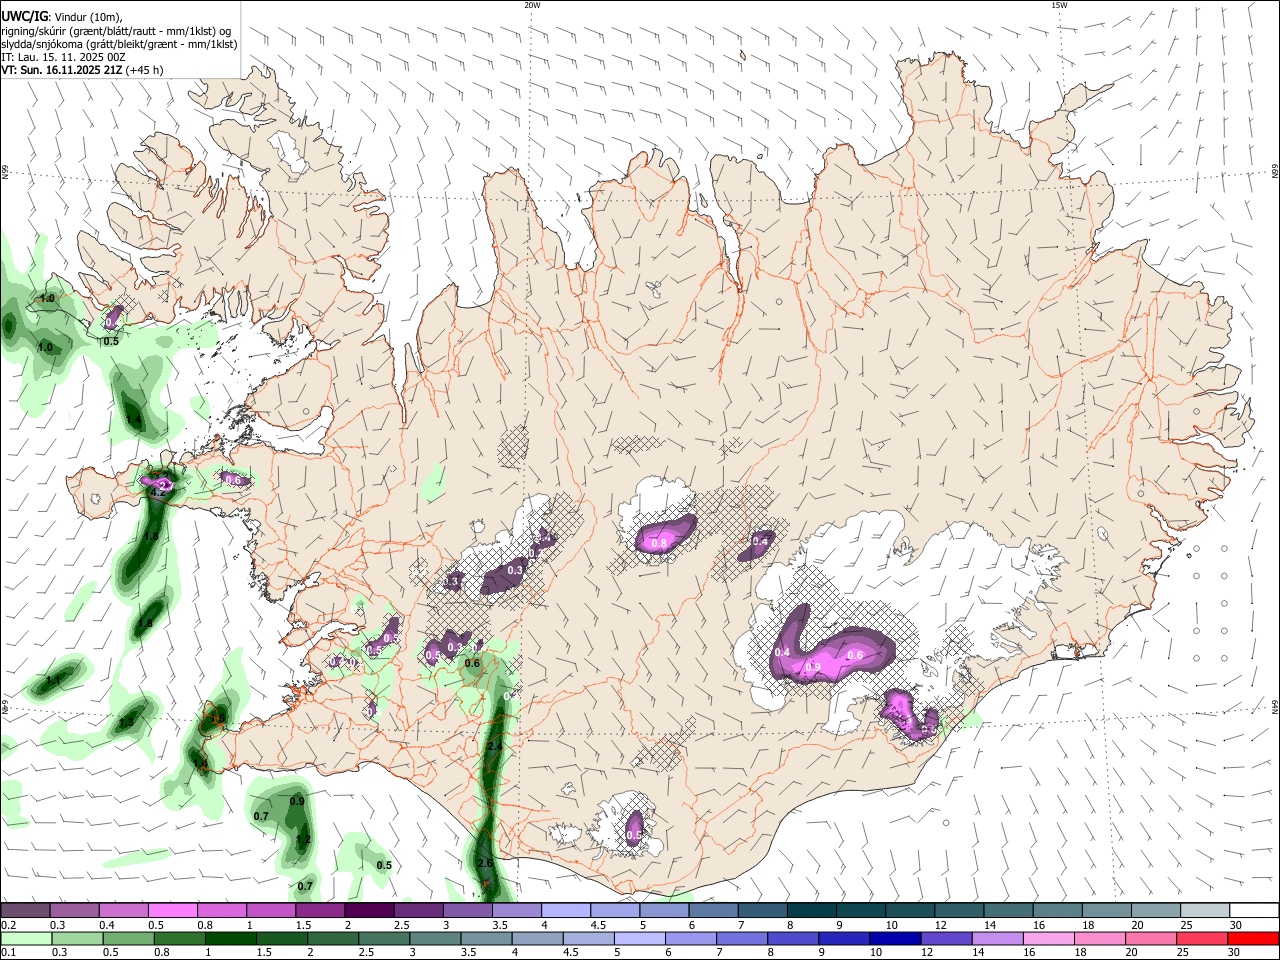The width and height of the screenshot is (1280, 960).
Task: Click the 'VT: Sun. 16.11.2025 21Z (+45 h)' line
Action: [x=82, y=70]
